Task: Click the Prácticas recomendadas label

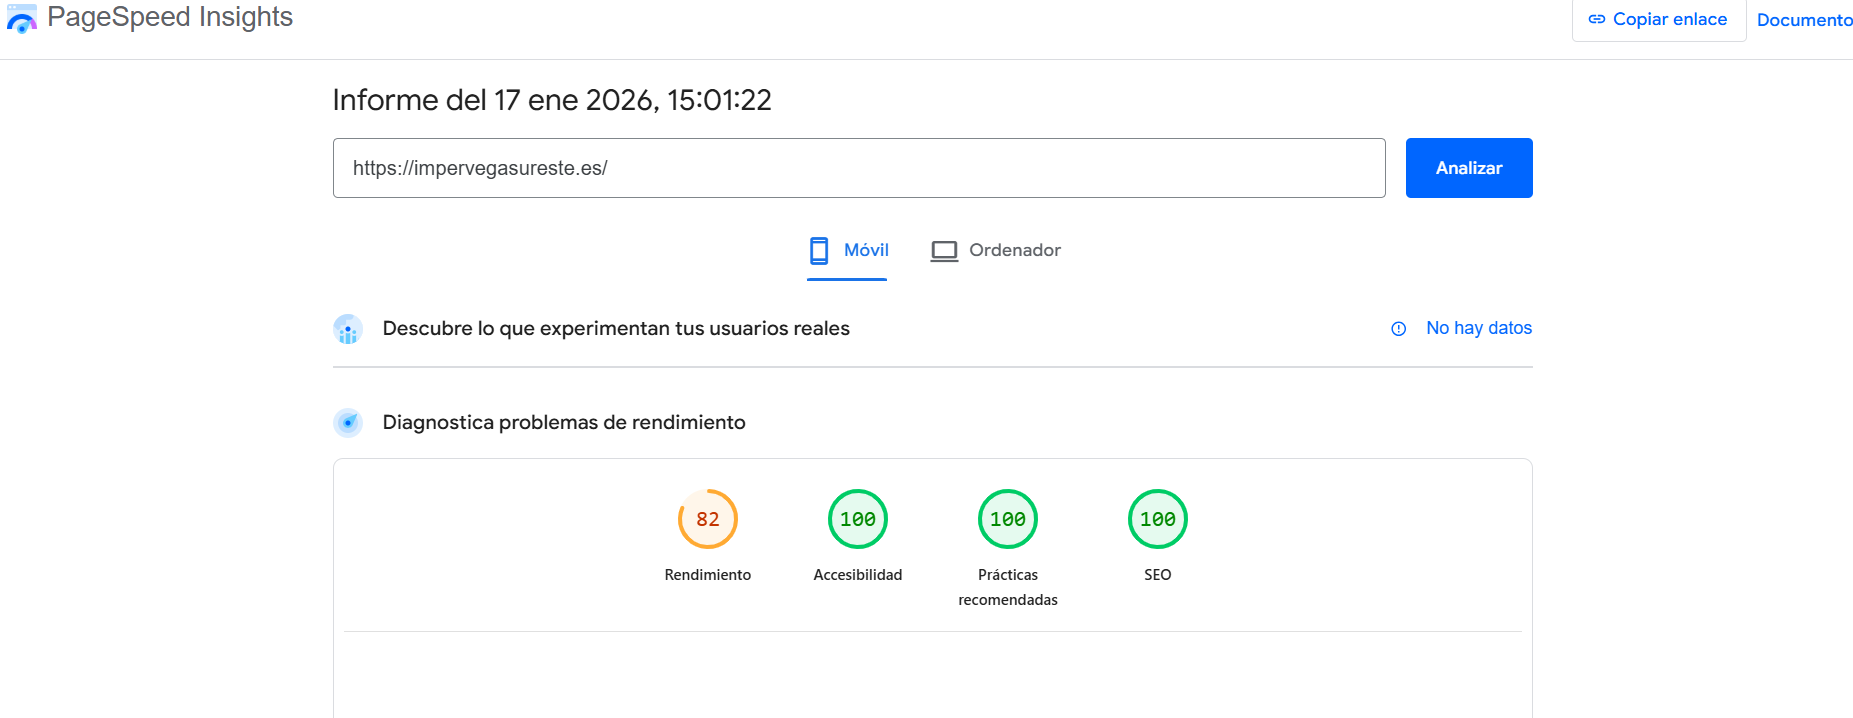Action: 1008,587
